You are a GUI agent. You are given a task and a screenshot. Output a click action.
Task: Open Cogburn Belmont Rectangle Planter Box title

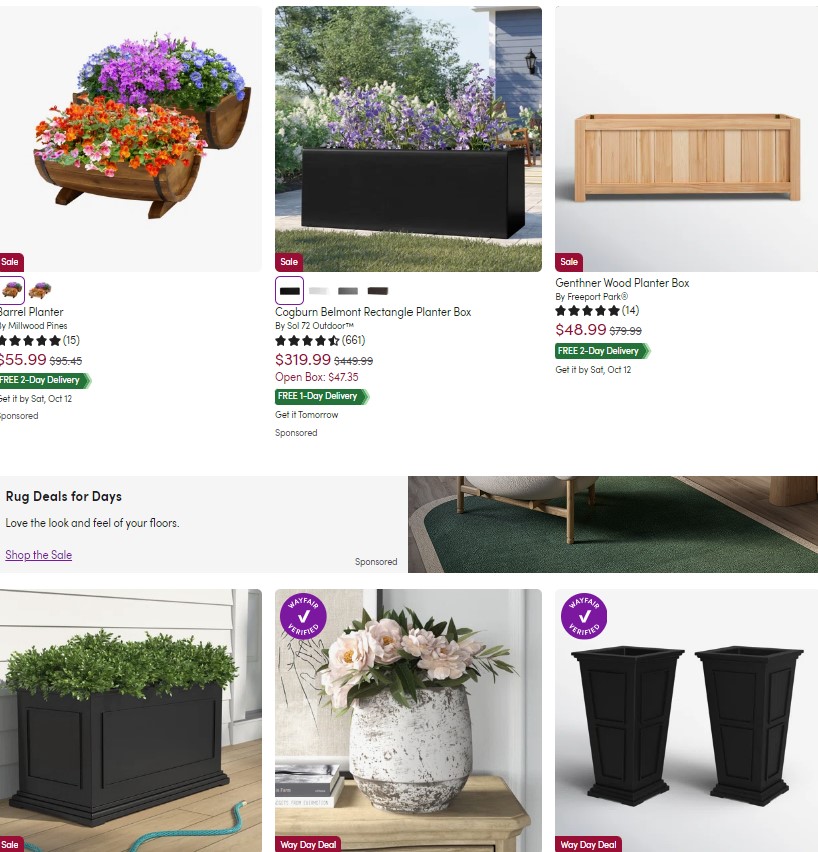point(373,312)
